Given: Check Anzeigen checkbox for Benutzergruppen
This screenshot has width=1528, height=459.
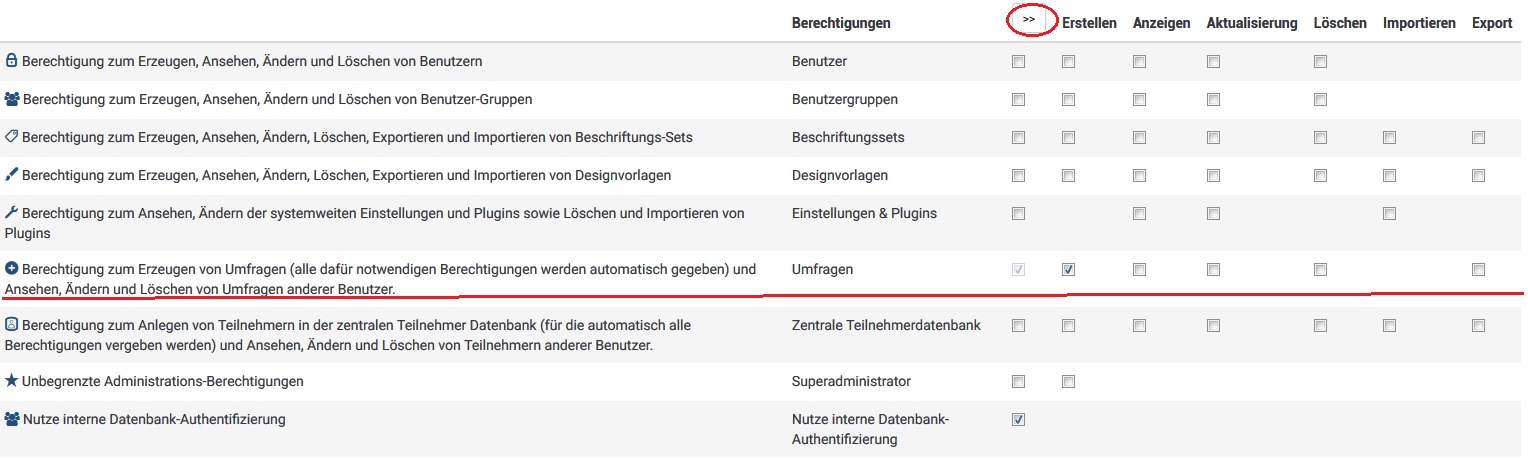Looking at the screenshot, I should [1139, 99].
